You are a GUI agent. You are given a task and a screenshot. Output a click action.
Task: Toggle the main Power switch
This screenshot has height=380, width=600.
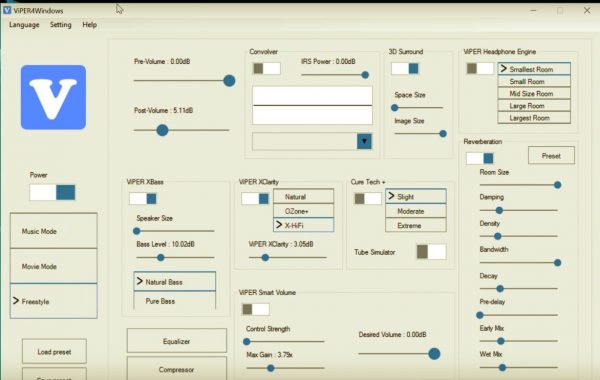click(52, 192)
